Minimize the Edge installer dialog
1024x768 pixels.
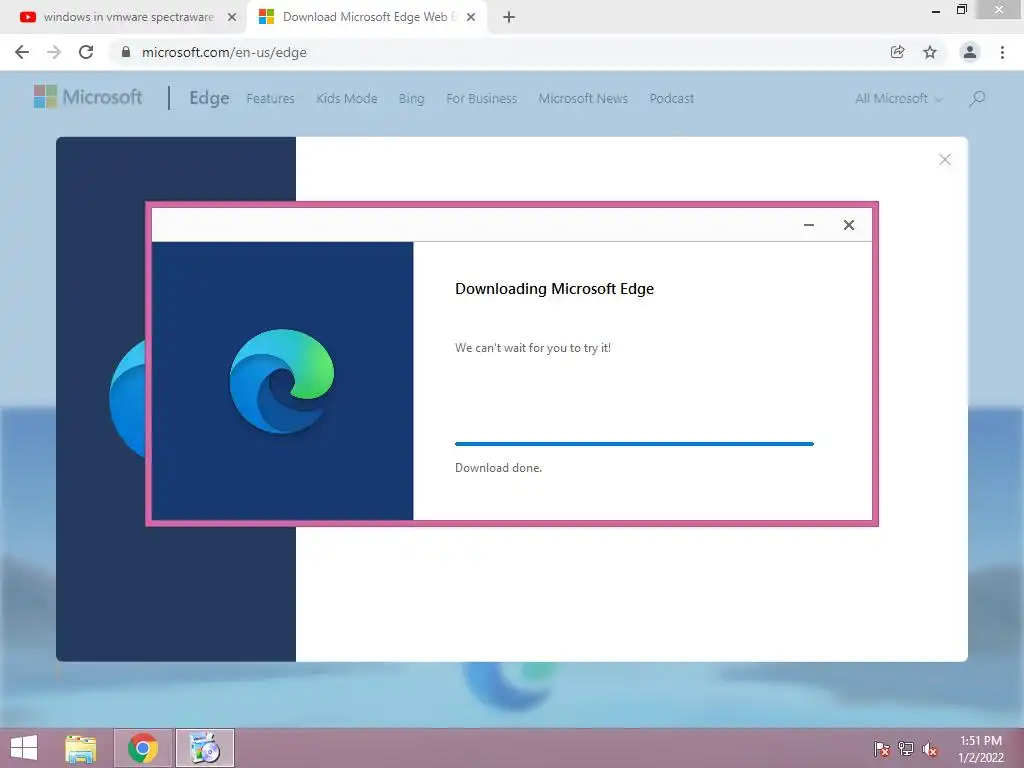coord(808,225)
